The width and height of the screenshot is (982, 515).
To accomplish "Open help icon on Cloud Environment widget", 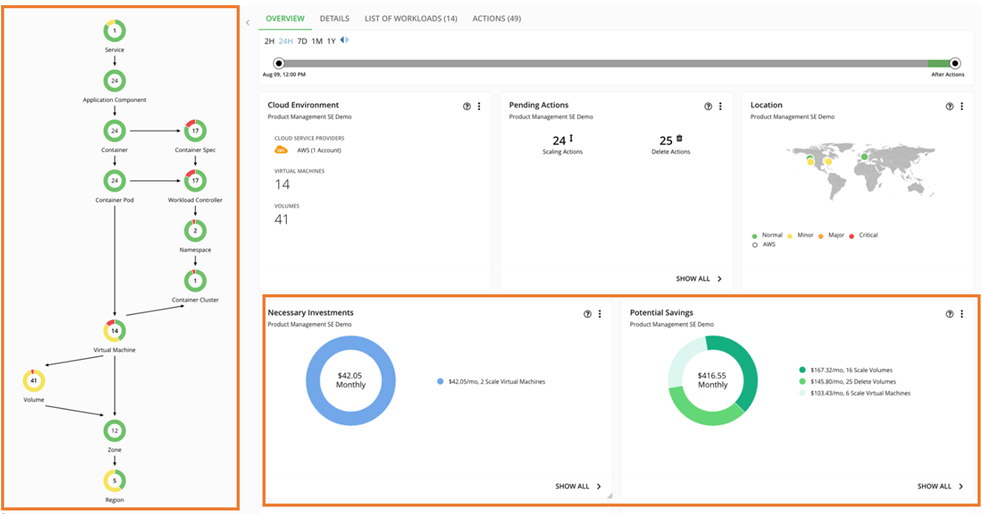I will [467, 107].
